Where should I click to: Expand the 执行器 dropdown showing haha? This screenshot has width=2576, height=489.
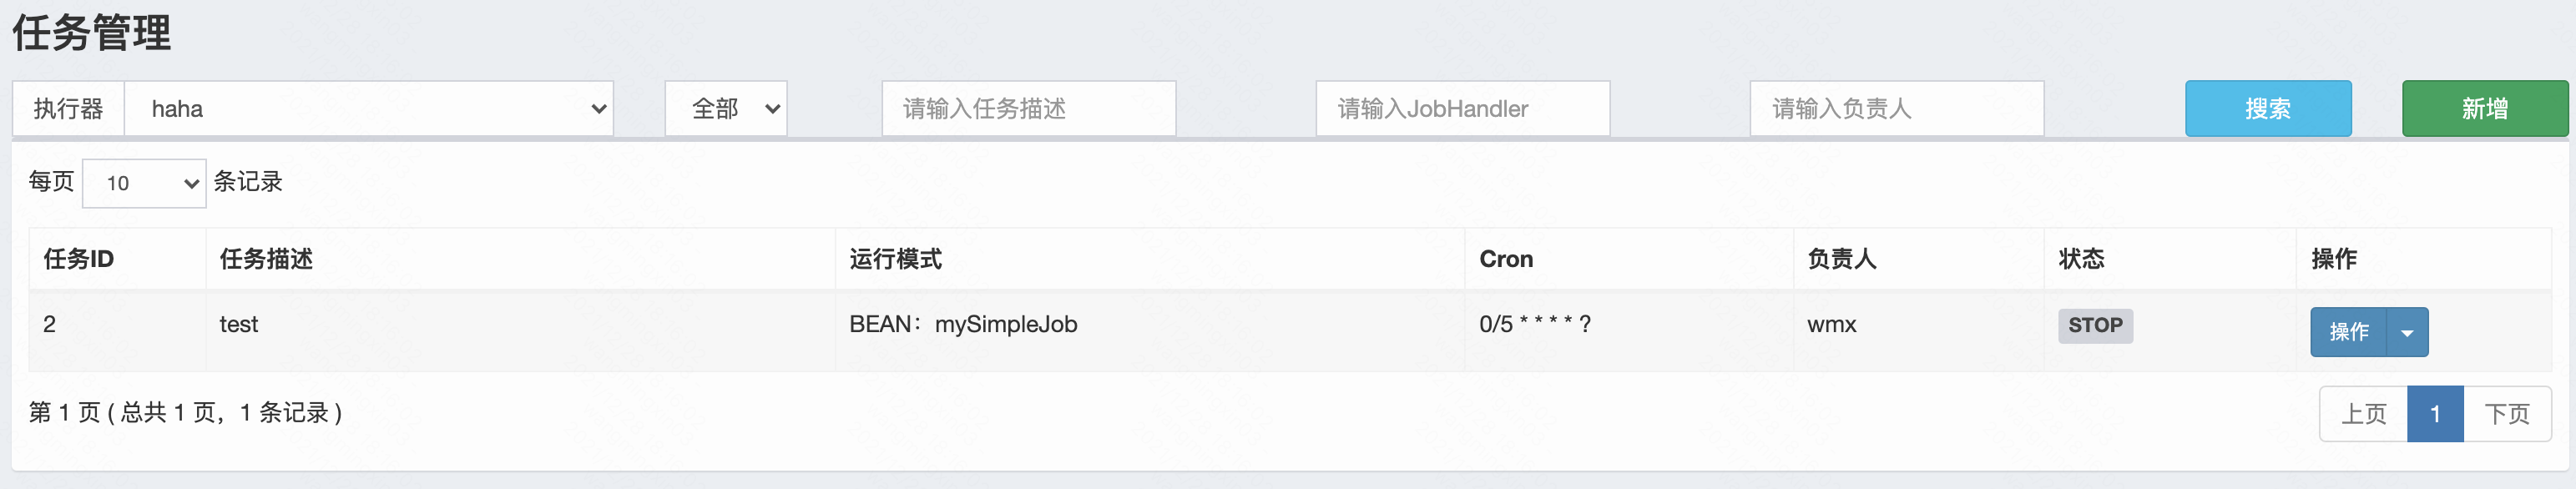coord(368,109)
